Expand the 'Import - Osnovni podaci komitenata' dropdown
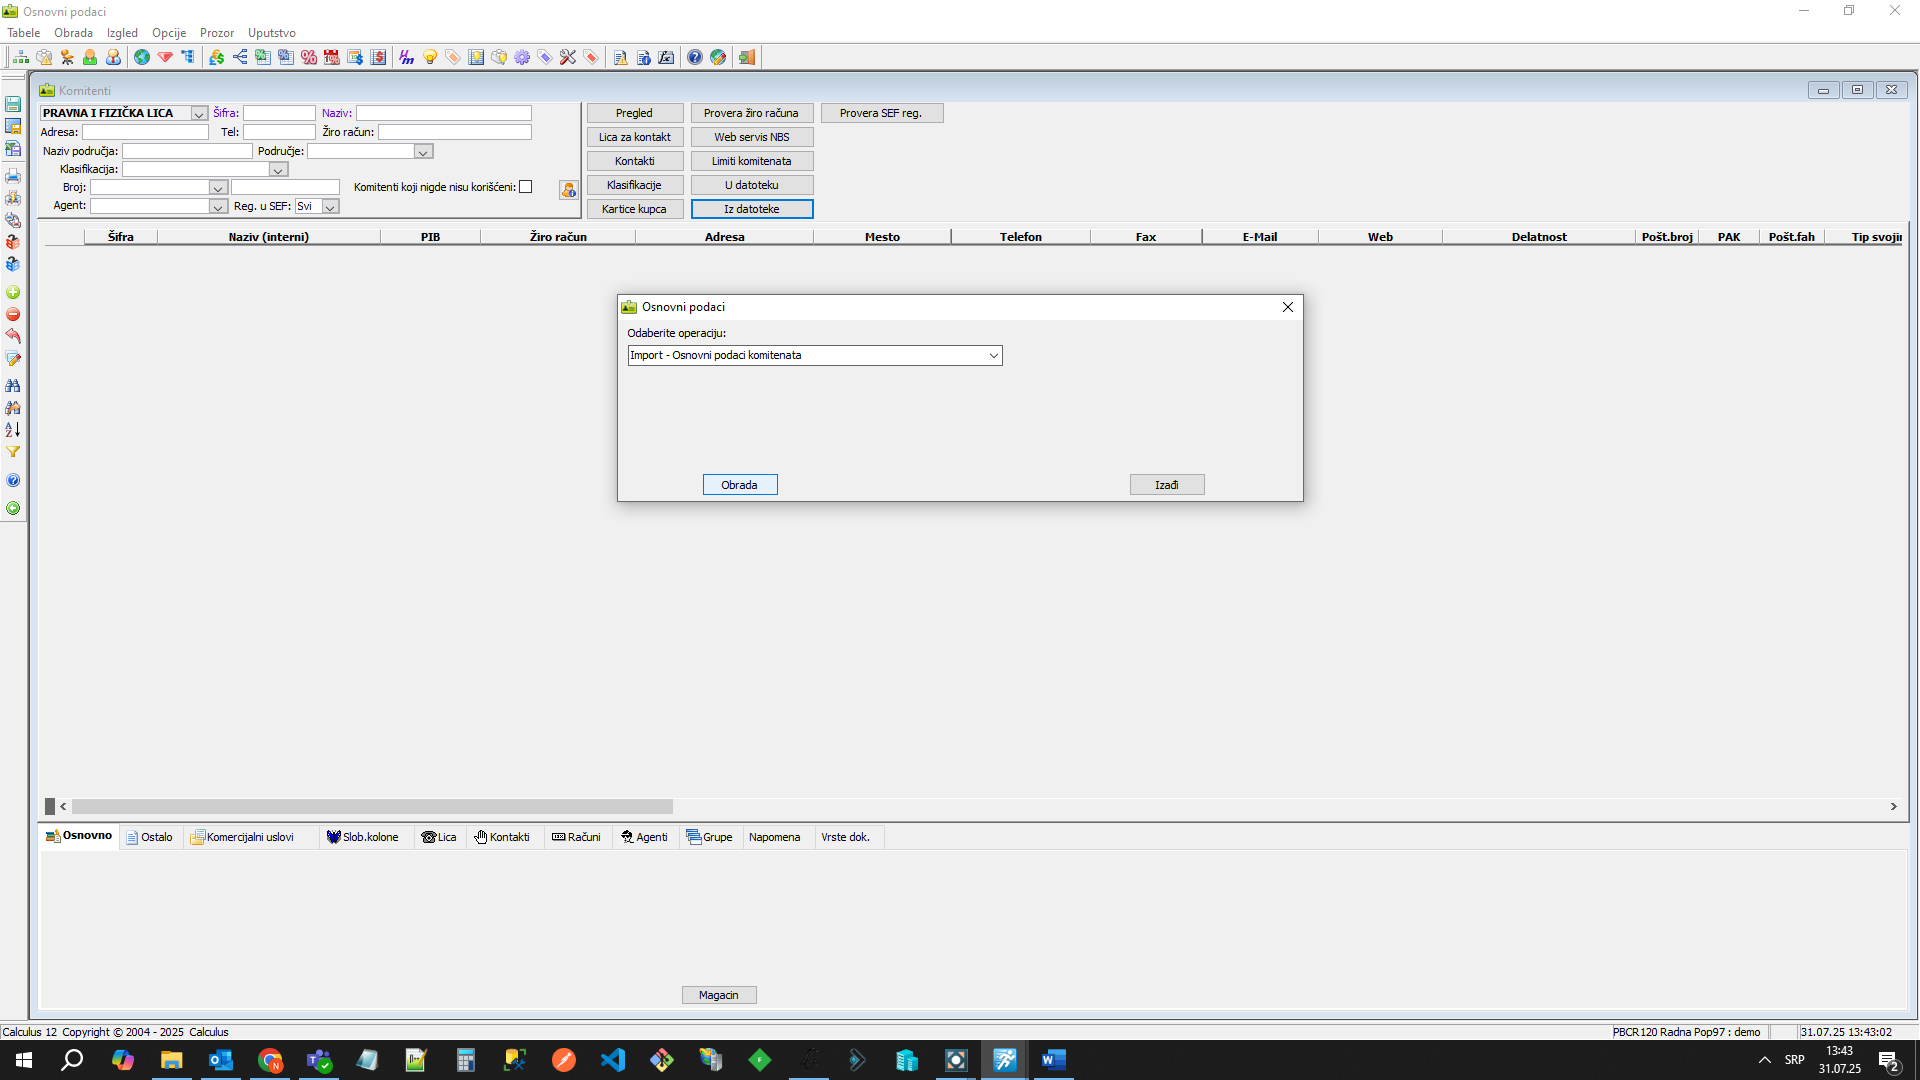1920x1080 pixels. point(994,356)
